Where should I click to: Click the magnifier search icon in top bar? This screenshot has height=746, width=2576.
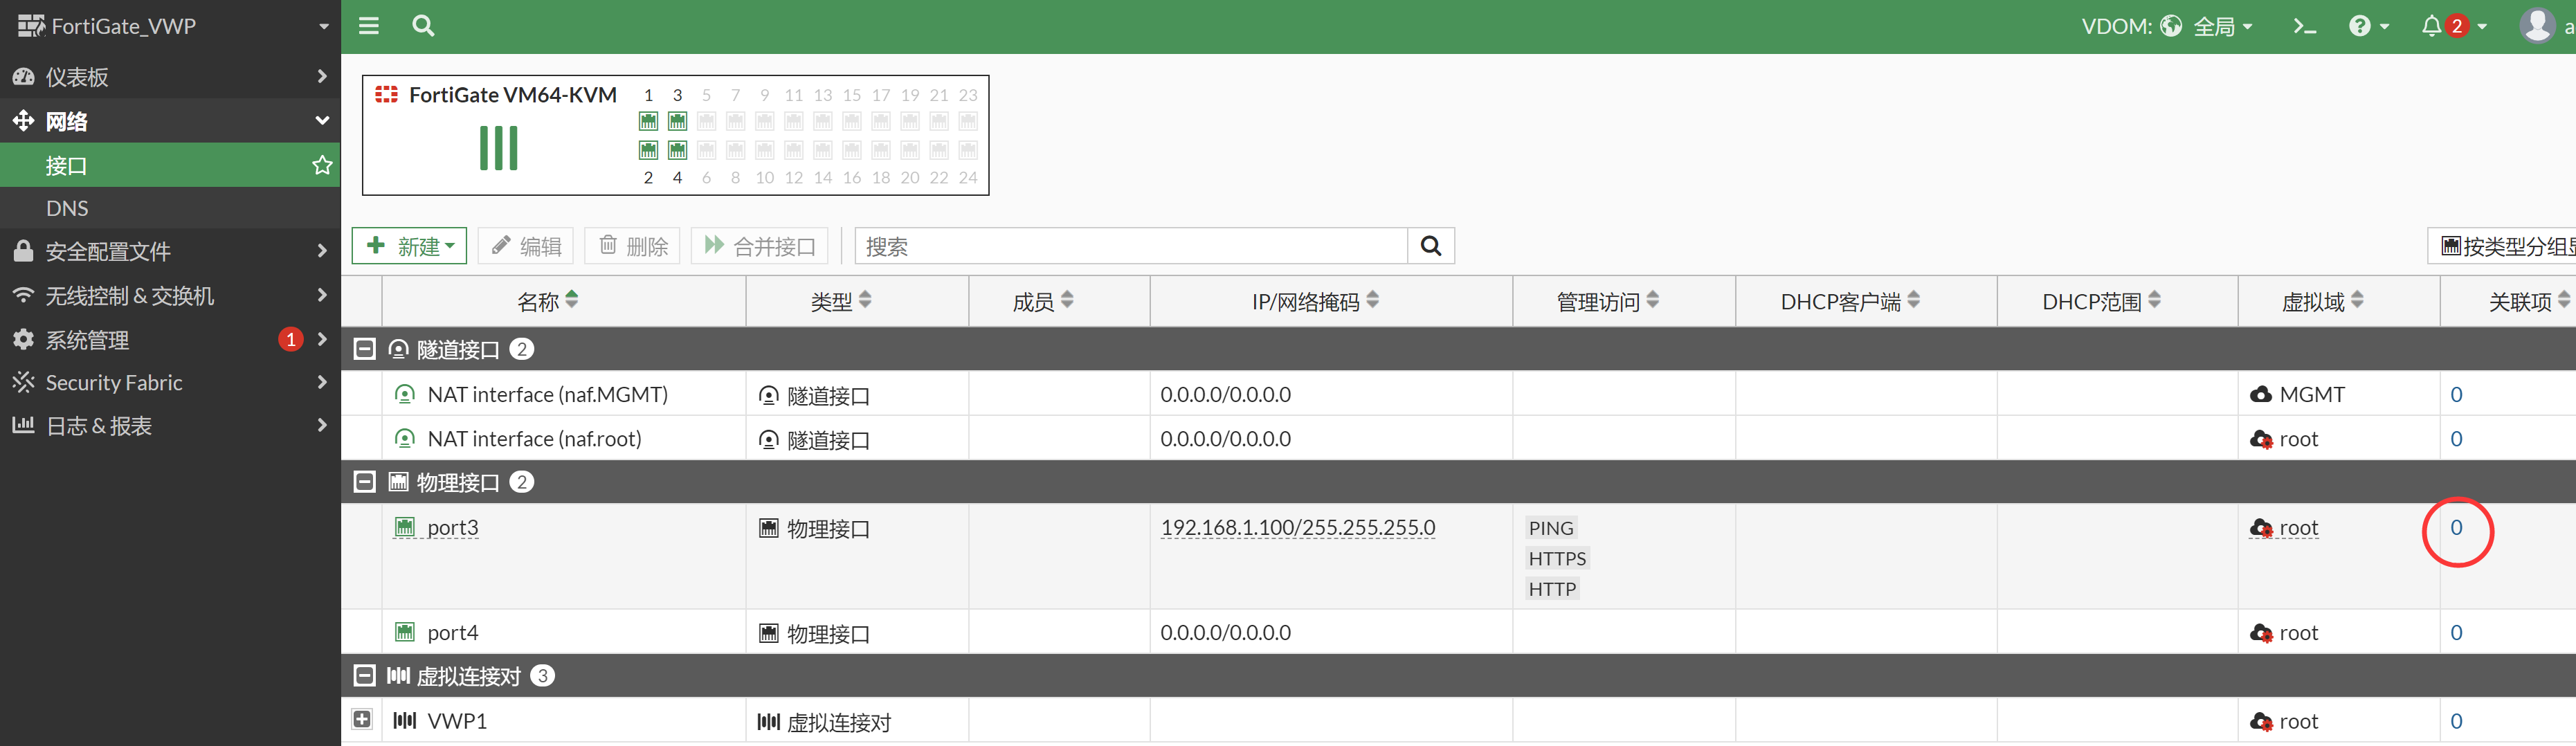(x=423, y=26)
